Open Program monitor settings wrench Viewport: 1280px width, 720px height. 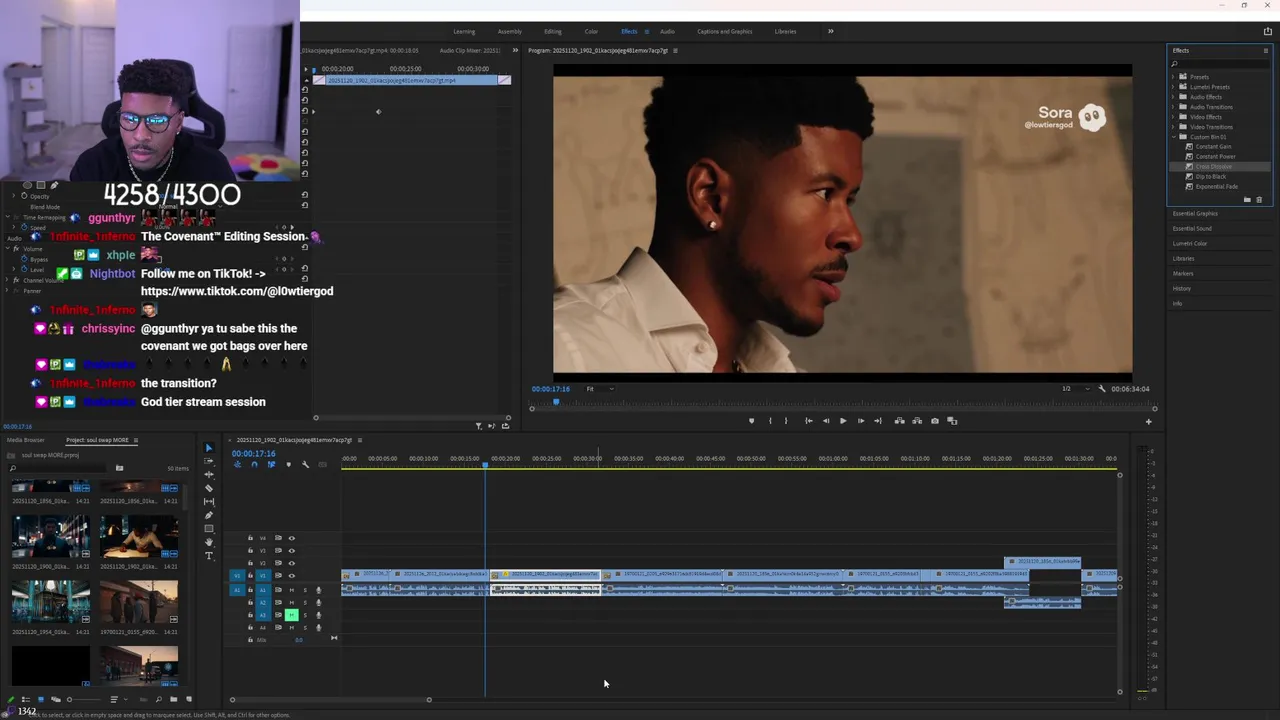(1102, 389)
